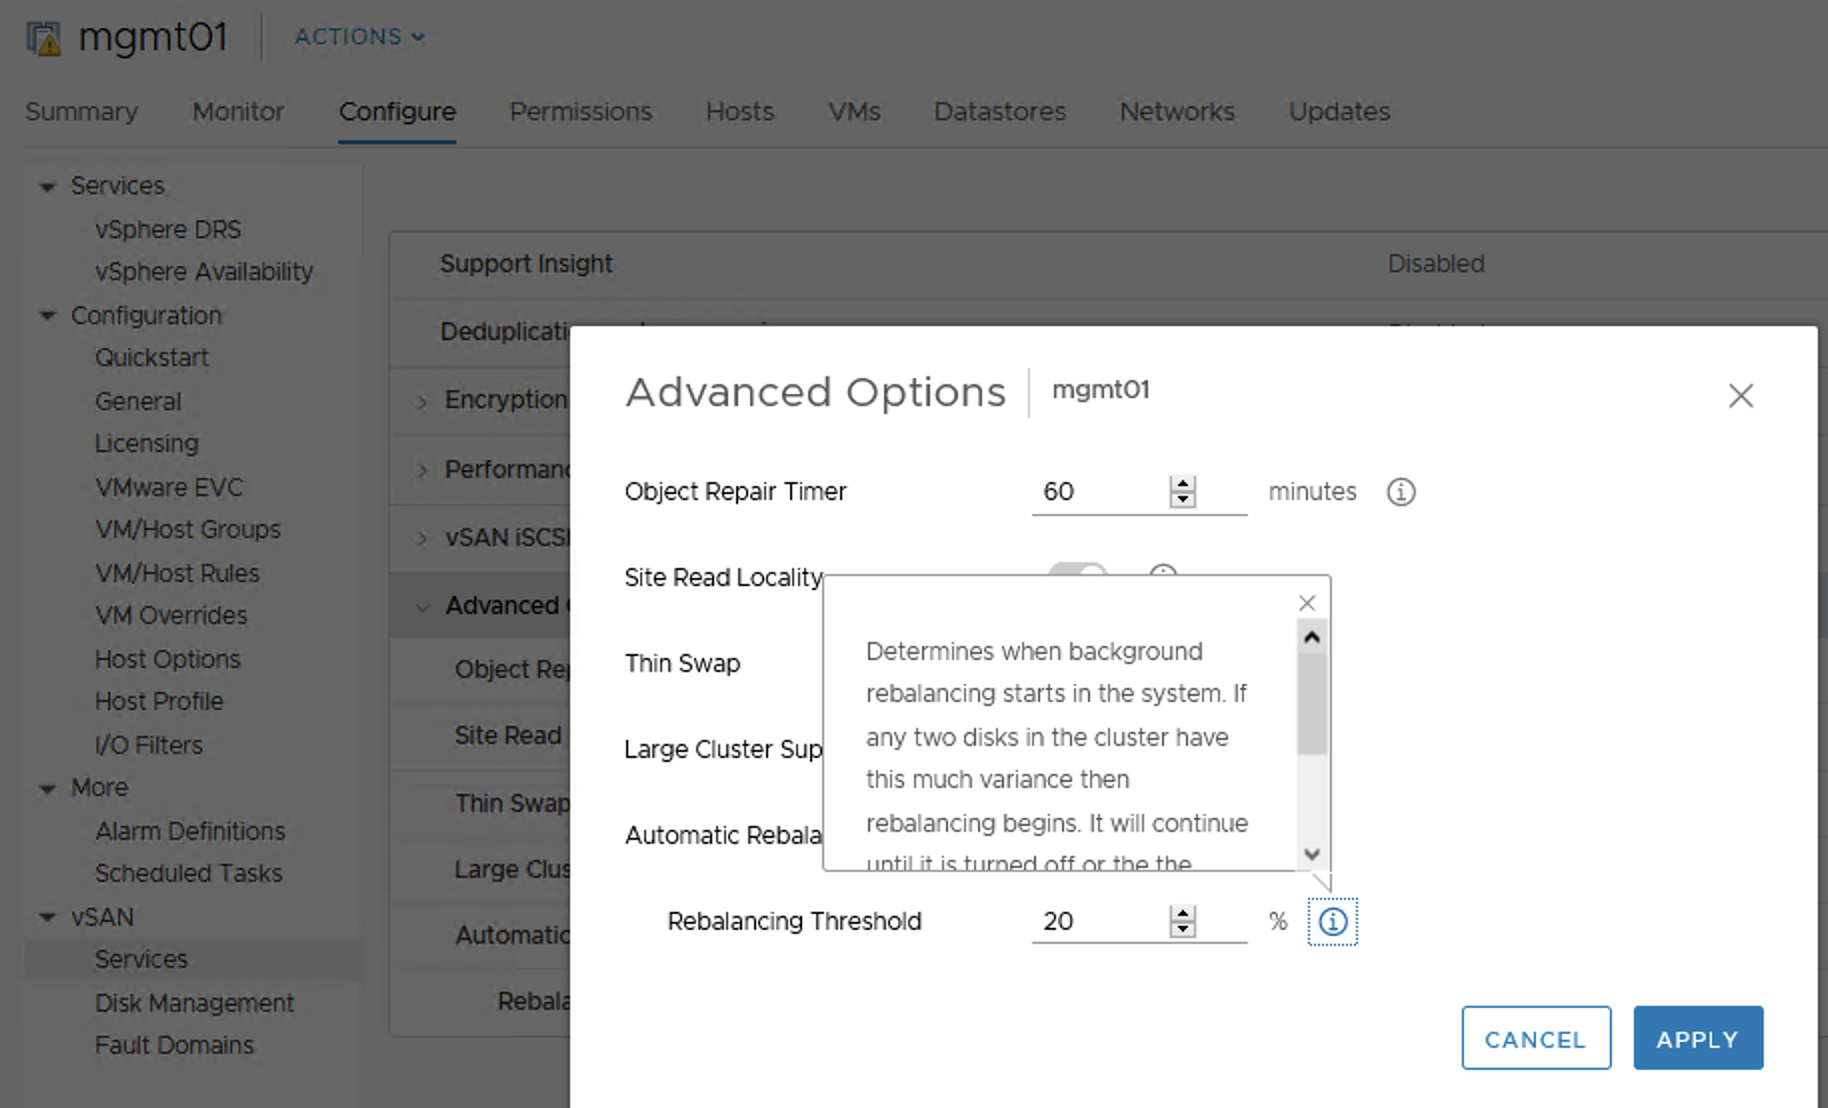The height and width of the screenshot is (1108, 1828).
Task: Click the tooltip scrollbar thumb
Action: click(x=1312, y=704)
